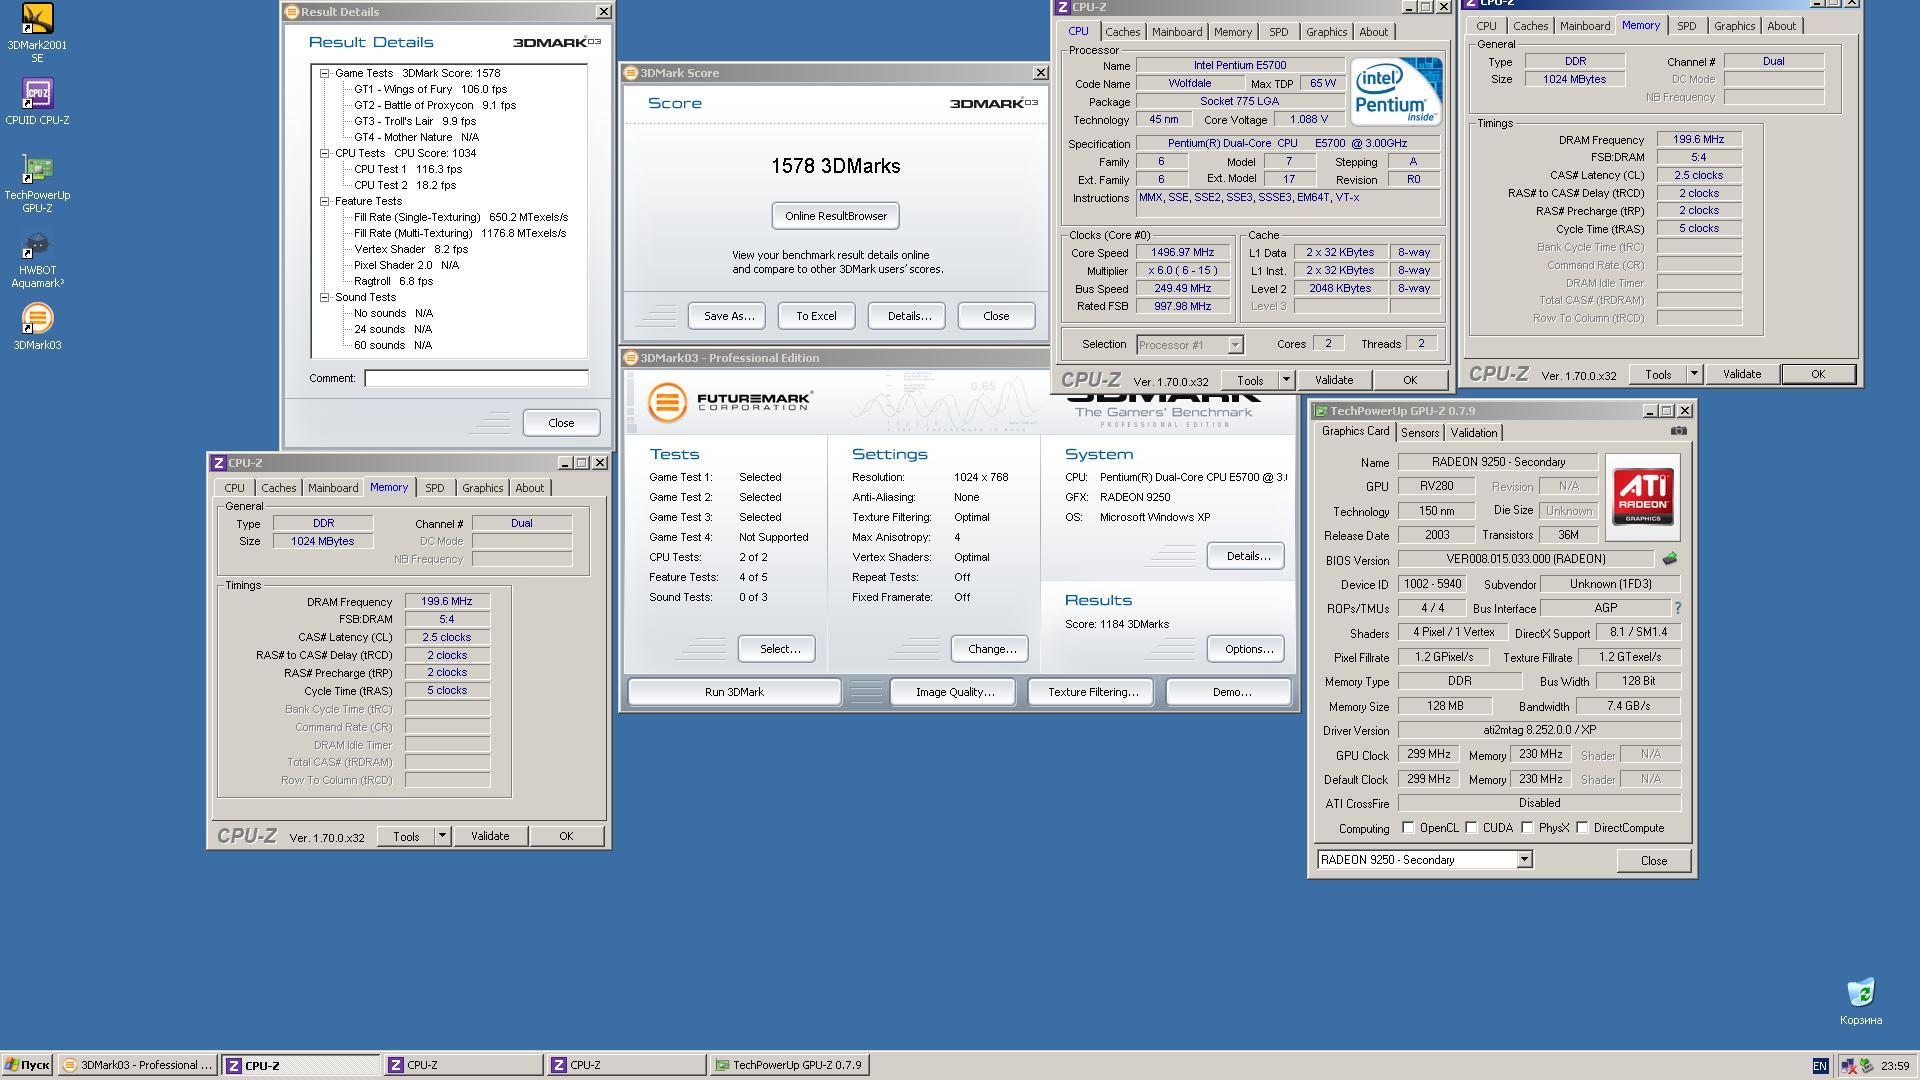The image size is (1920, 1080).
Task: Collapse the Feature Tests tree node
Action: click(325, 201)
